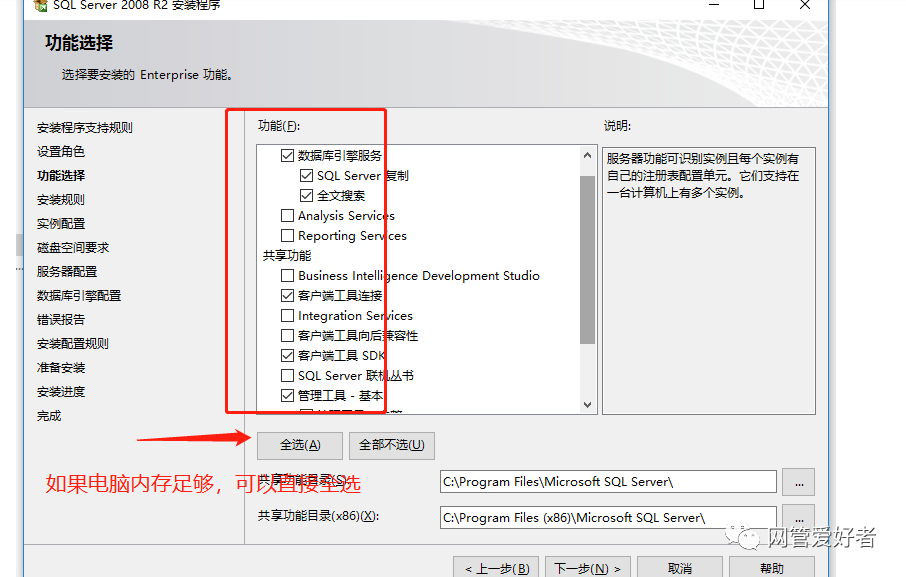906x577 pixels.
Task: Click feature list scroll up arrow
Action: 588,155
